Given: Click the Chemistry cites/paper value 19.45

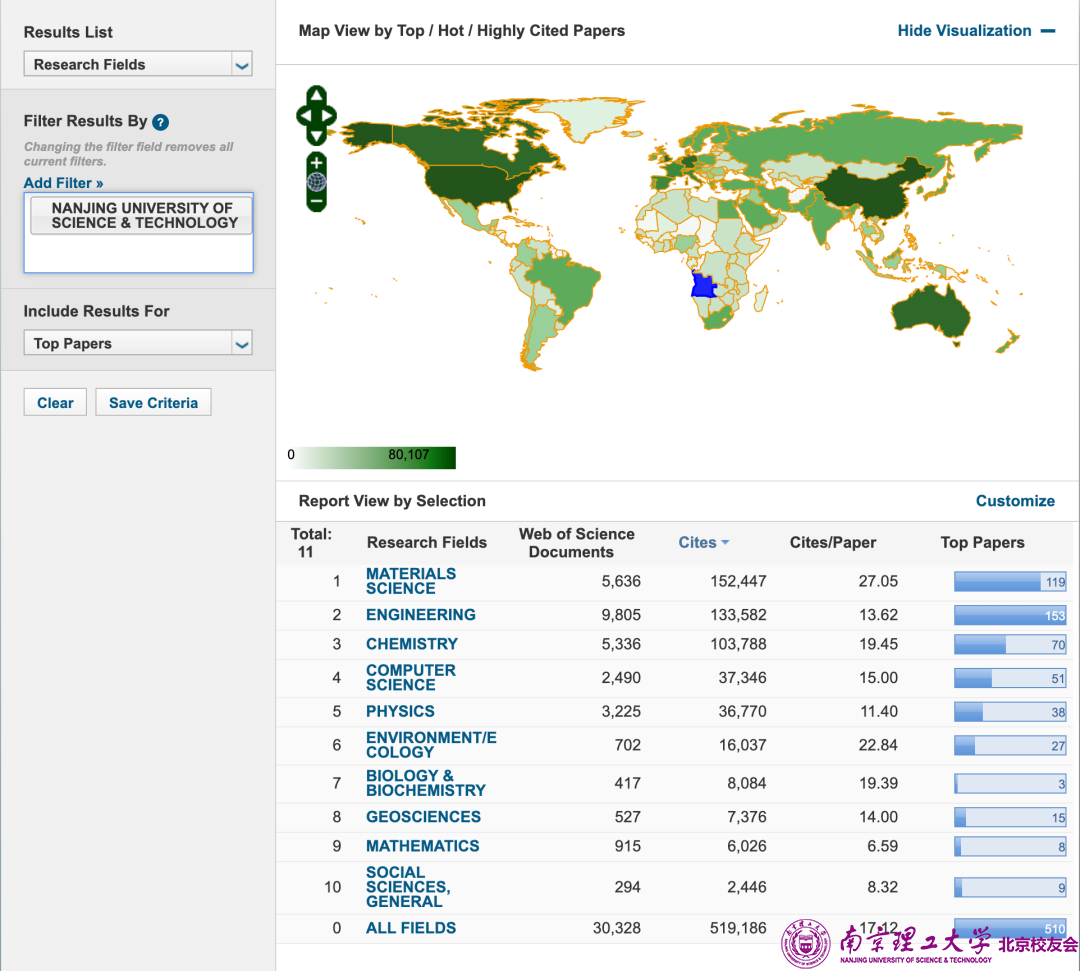Looking at the screenshot, I should (878, 644).
